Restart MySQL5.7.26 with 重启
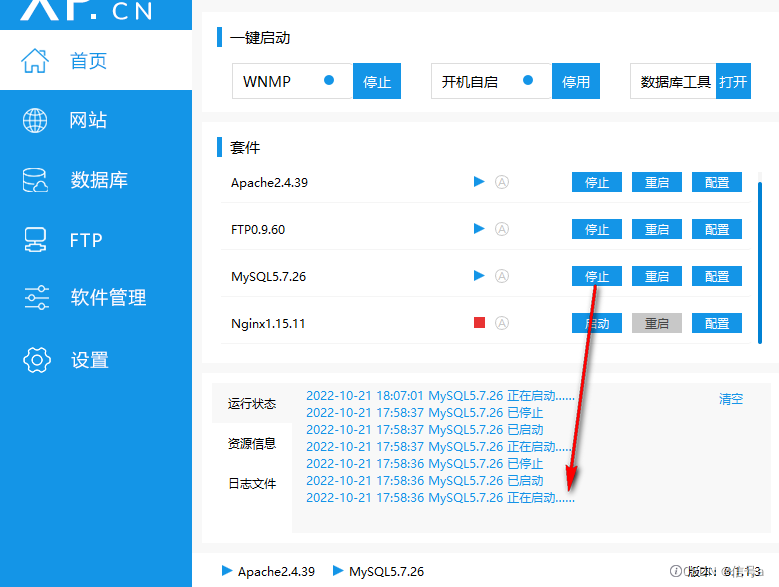779x587 pixels. 657,276
